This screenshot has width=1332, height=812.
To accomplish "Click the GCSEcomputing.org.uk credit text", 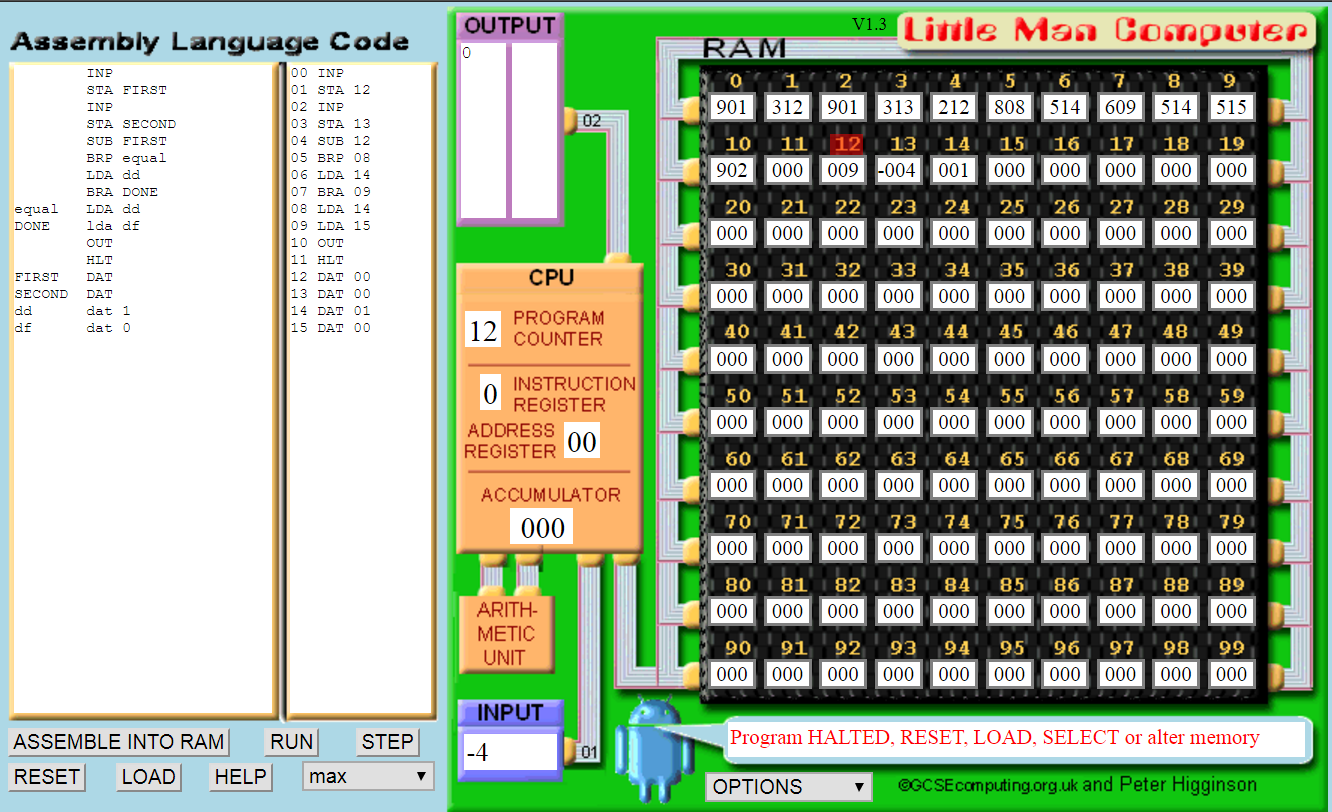I will [x=1077, y=785].
